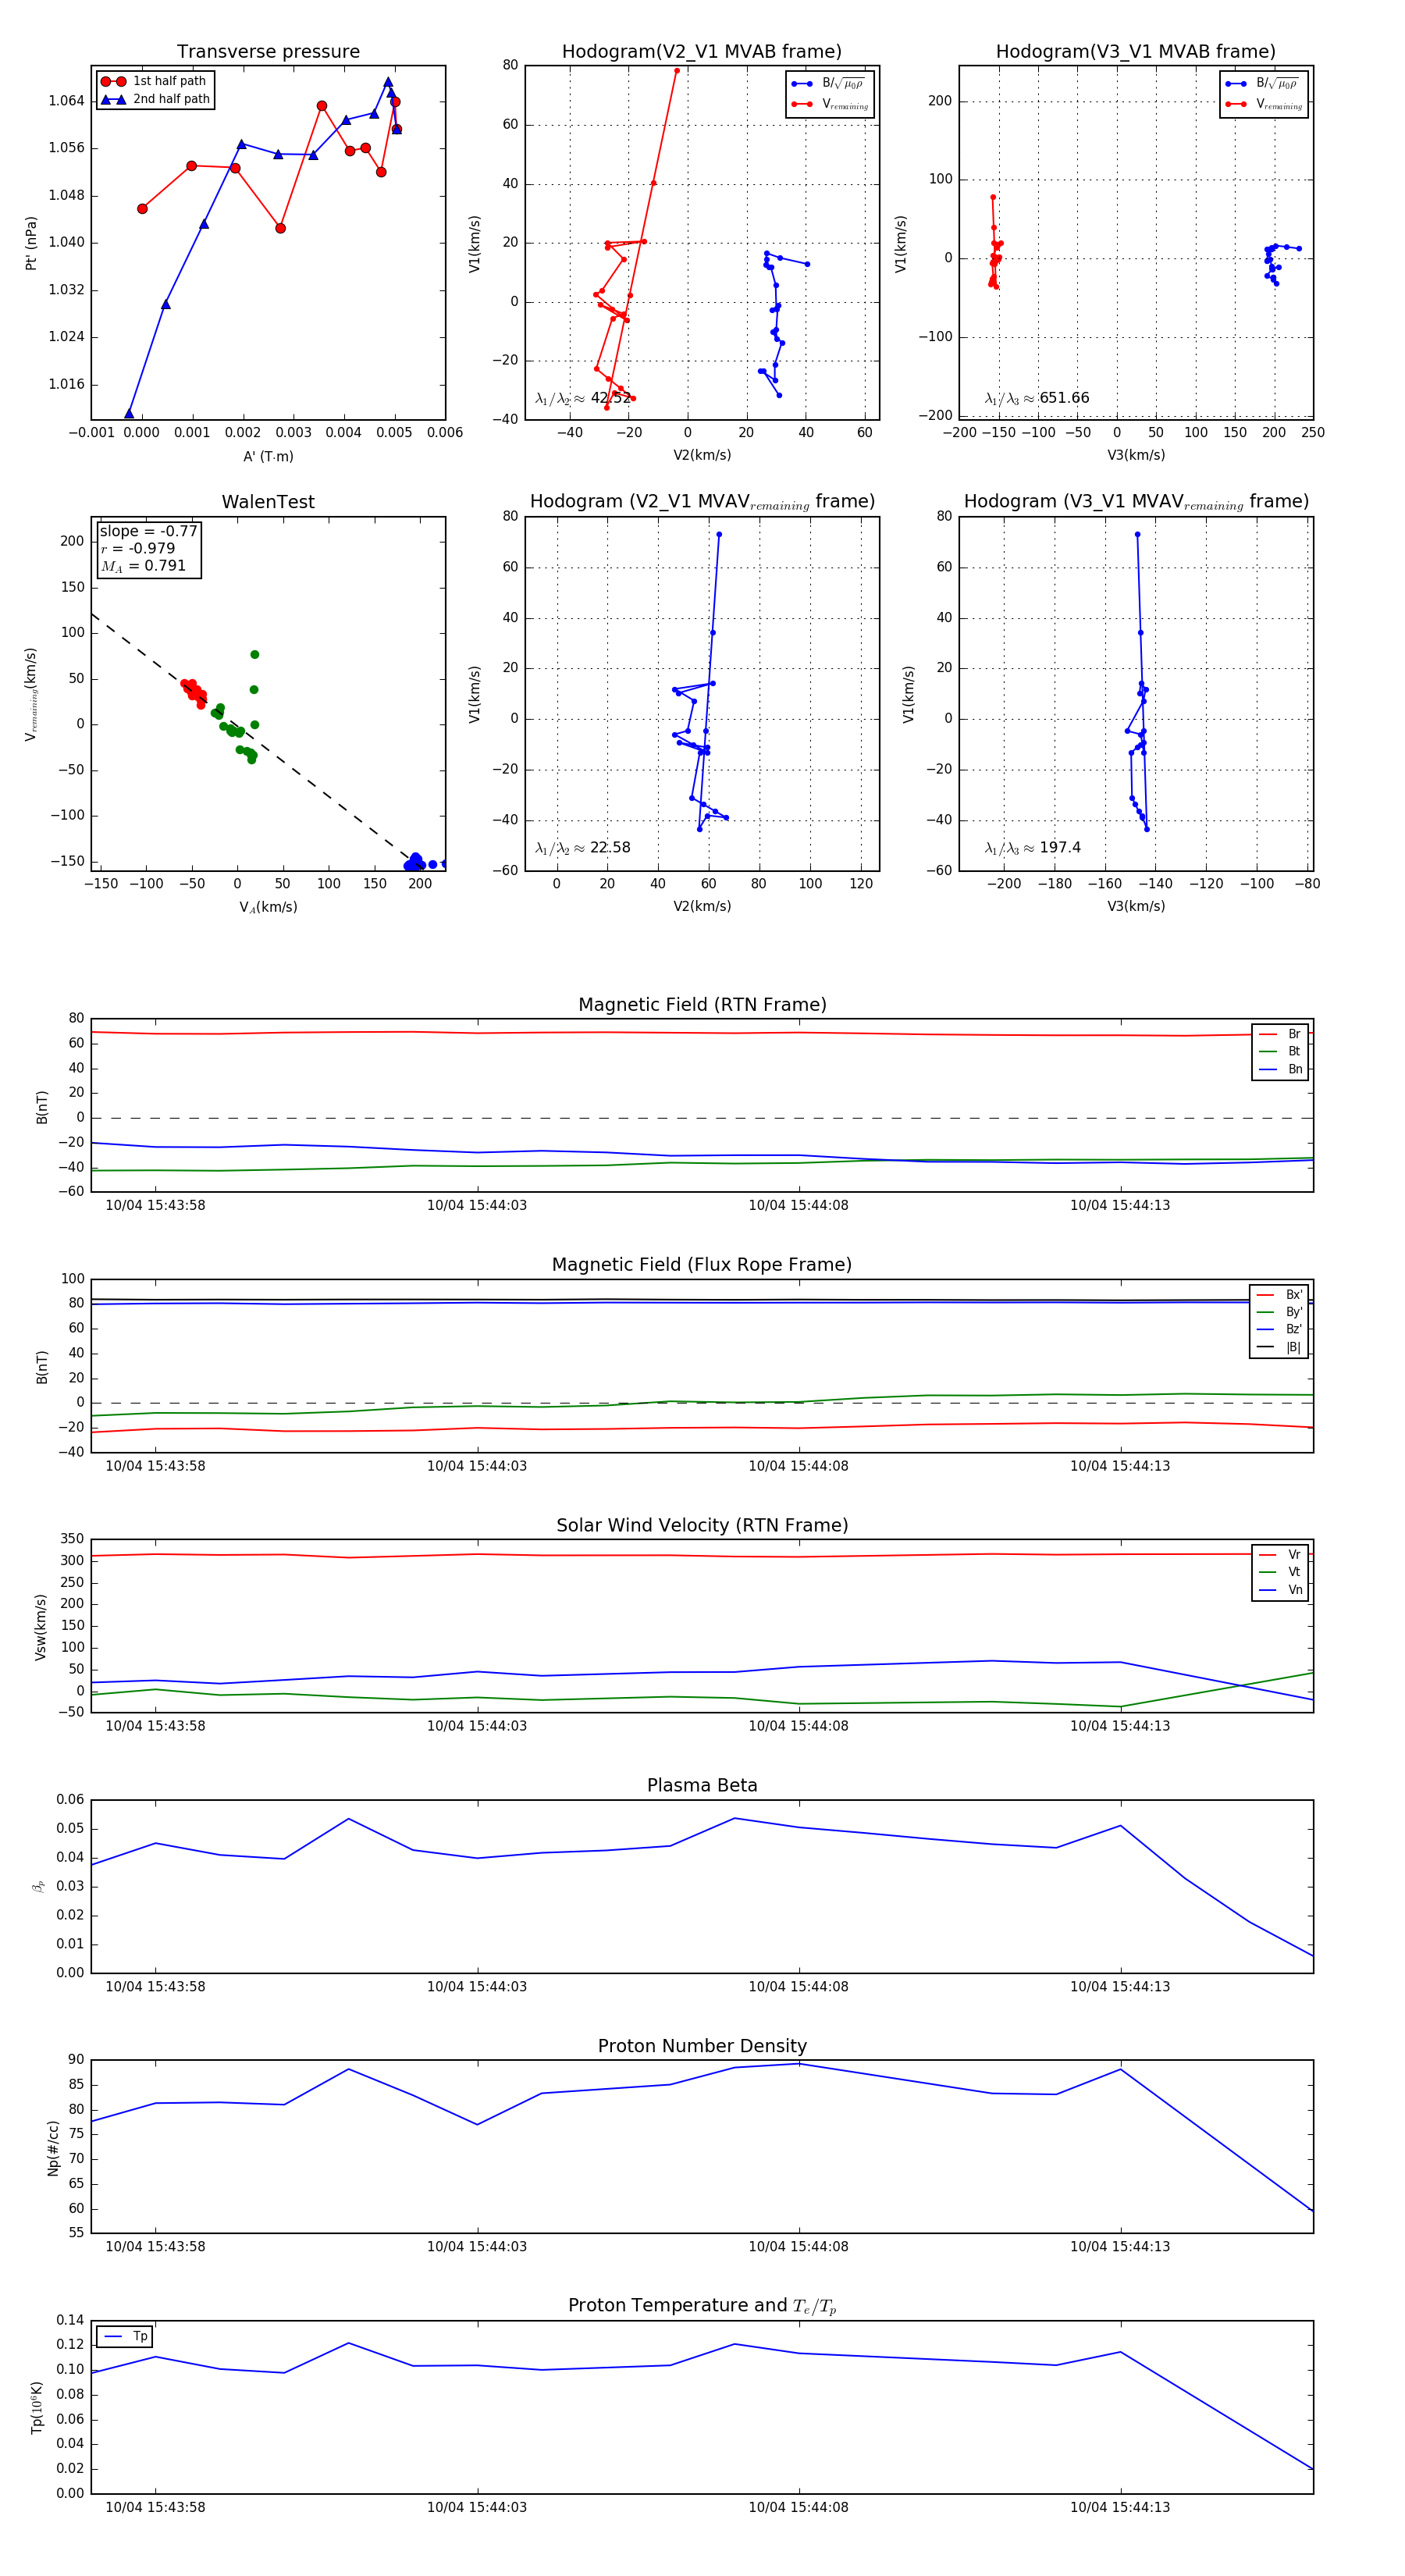Click the eigenvalue ratio 22.58 annotation

coord(583,848)
